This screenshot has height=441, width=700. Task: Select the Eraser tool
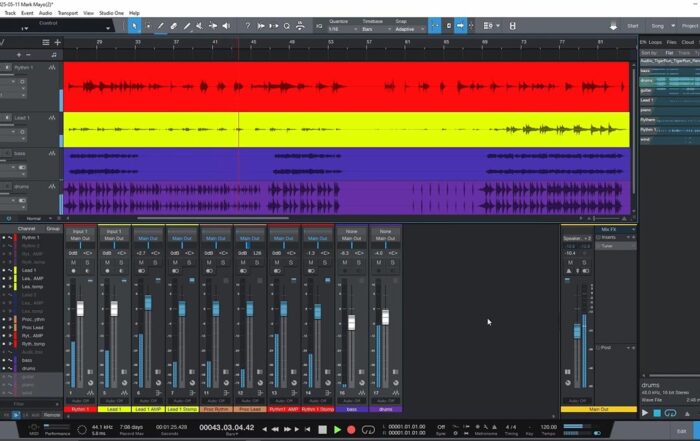pyautogui.click(x=174, y=26)
